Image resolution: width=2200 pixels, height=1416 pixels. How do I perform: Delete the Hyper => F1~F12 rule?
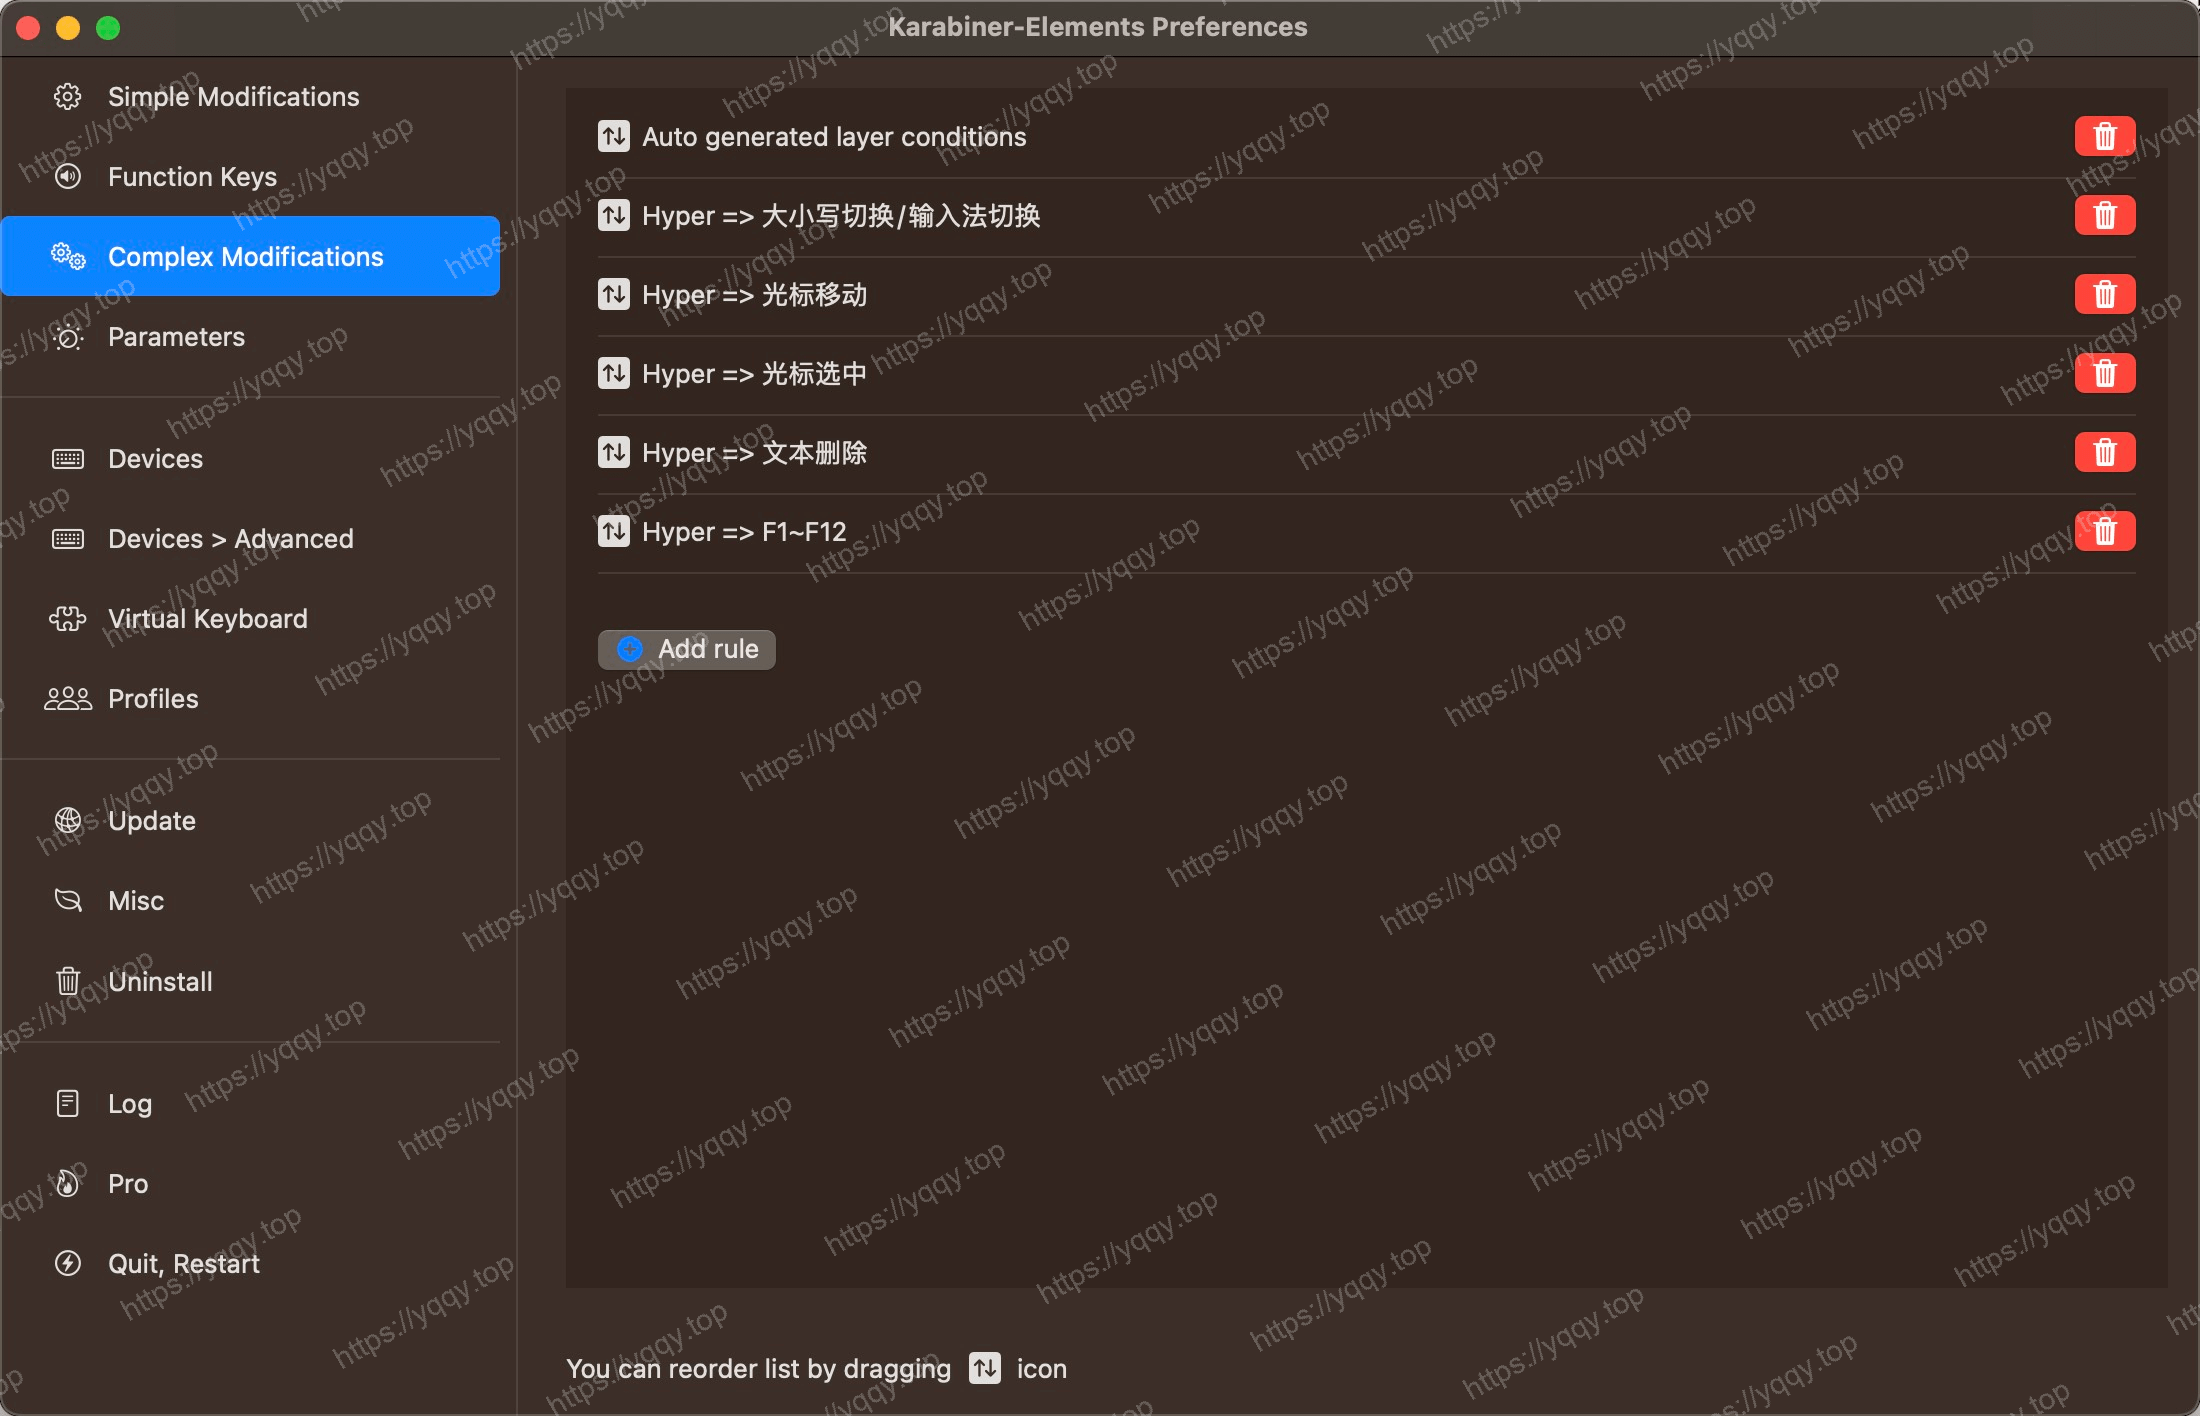pos(2105,531)
